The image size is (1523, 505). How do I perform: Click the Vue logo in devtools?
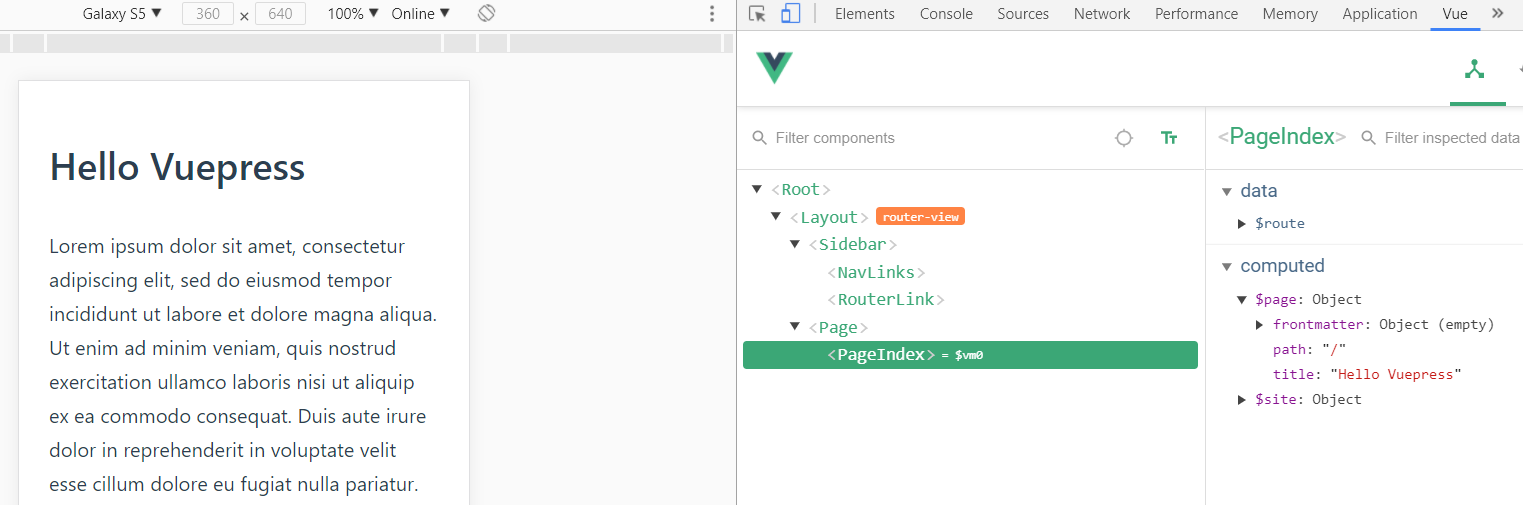(774, 67)
